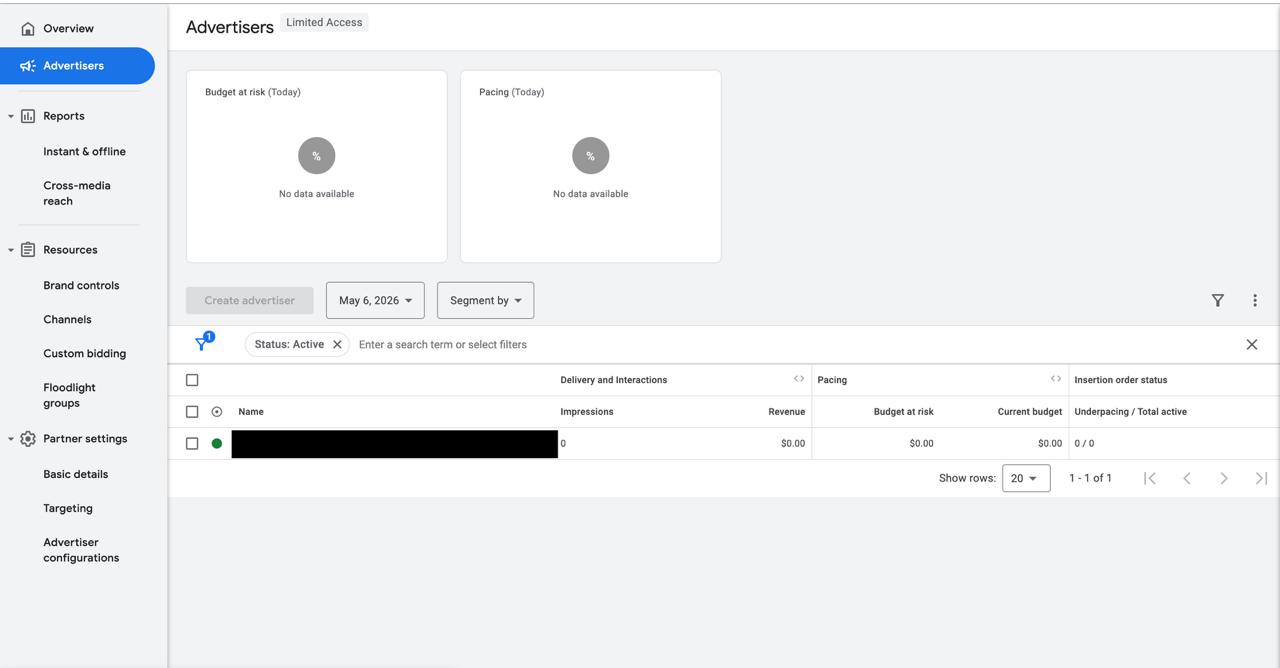Click Underpacing / Total active header
Image resolution: width=1280 pixels, height=668 pixels.
coord(1130,412)
